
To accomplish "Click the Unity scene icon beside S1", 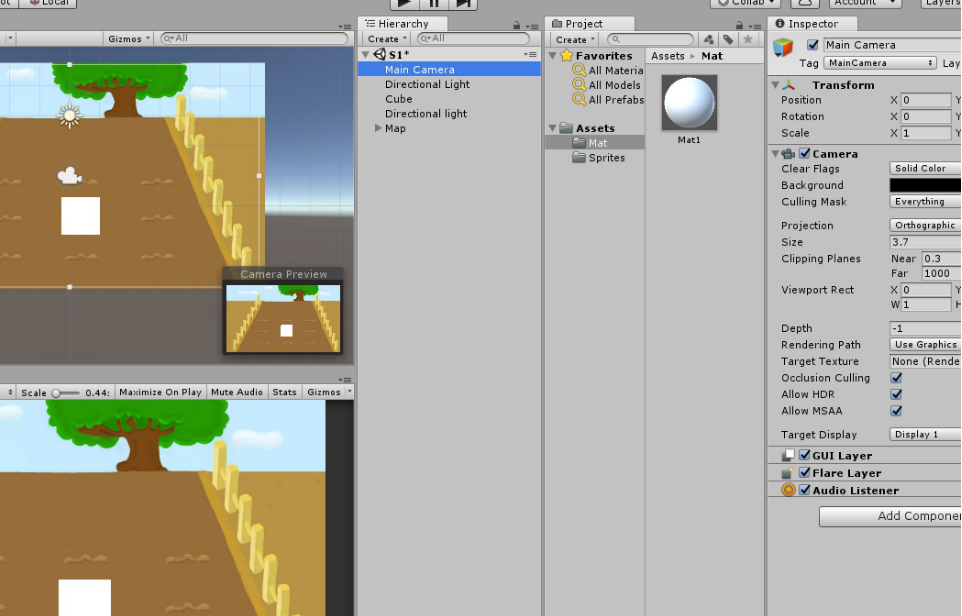I will (380, 55).
